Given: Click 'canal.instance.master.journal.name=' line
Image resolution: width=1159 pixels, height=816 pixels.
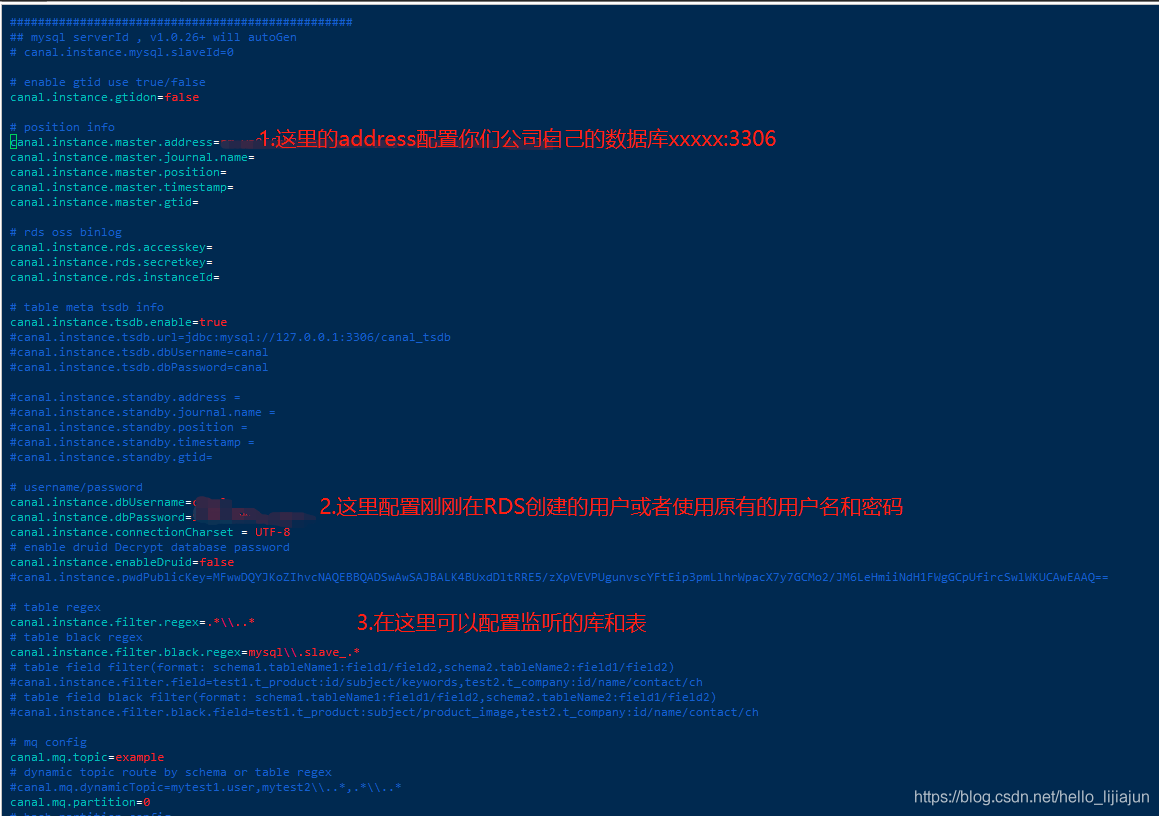Looking at the screenshot, I should [132, 157].
